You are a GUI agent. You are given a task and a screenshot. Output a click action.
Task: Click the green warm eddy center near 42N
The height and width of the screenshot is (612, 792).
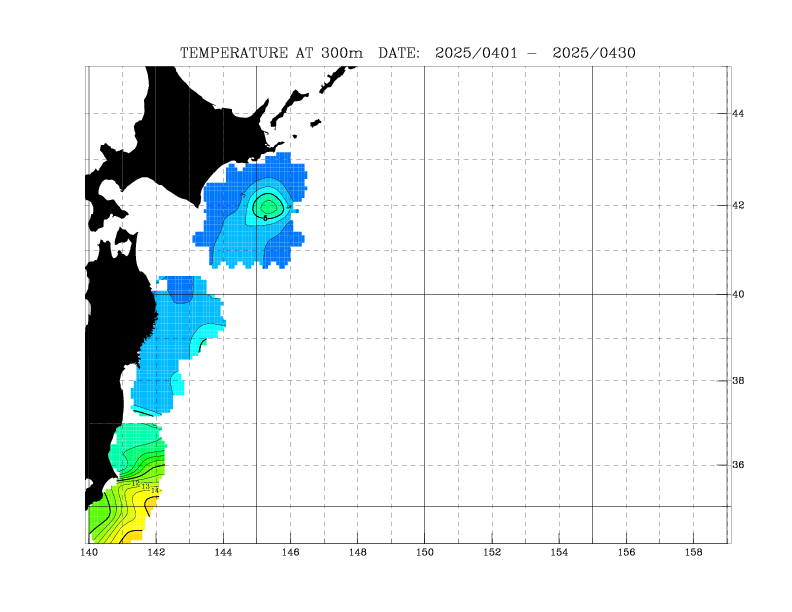pos(267,206)
